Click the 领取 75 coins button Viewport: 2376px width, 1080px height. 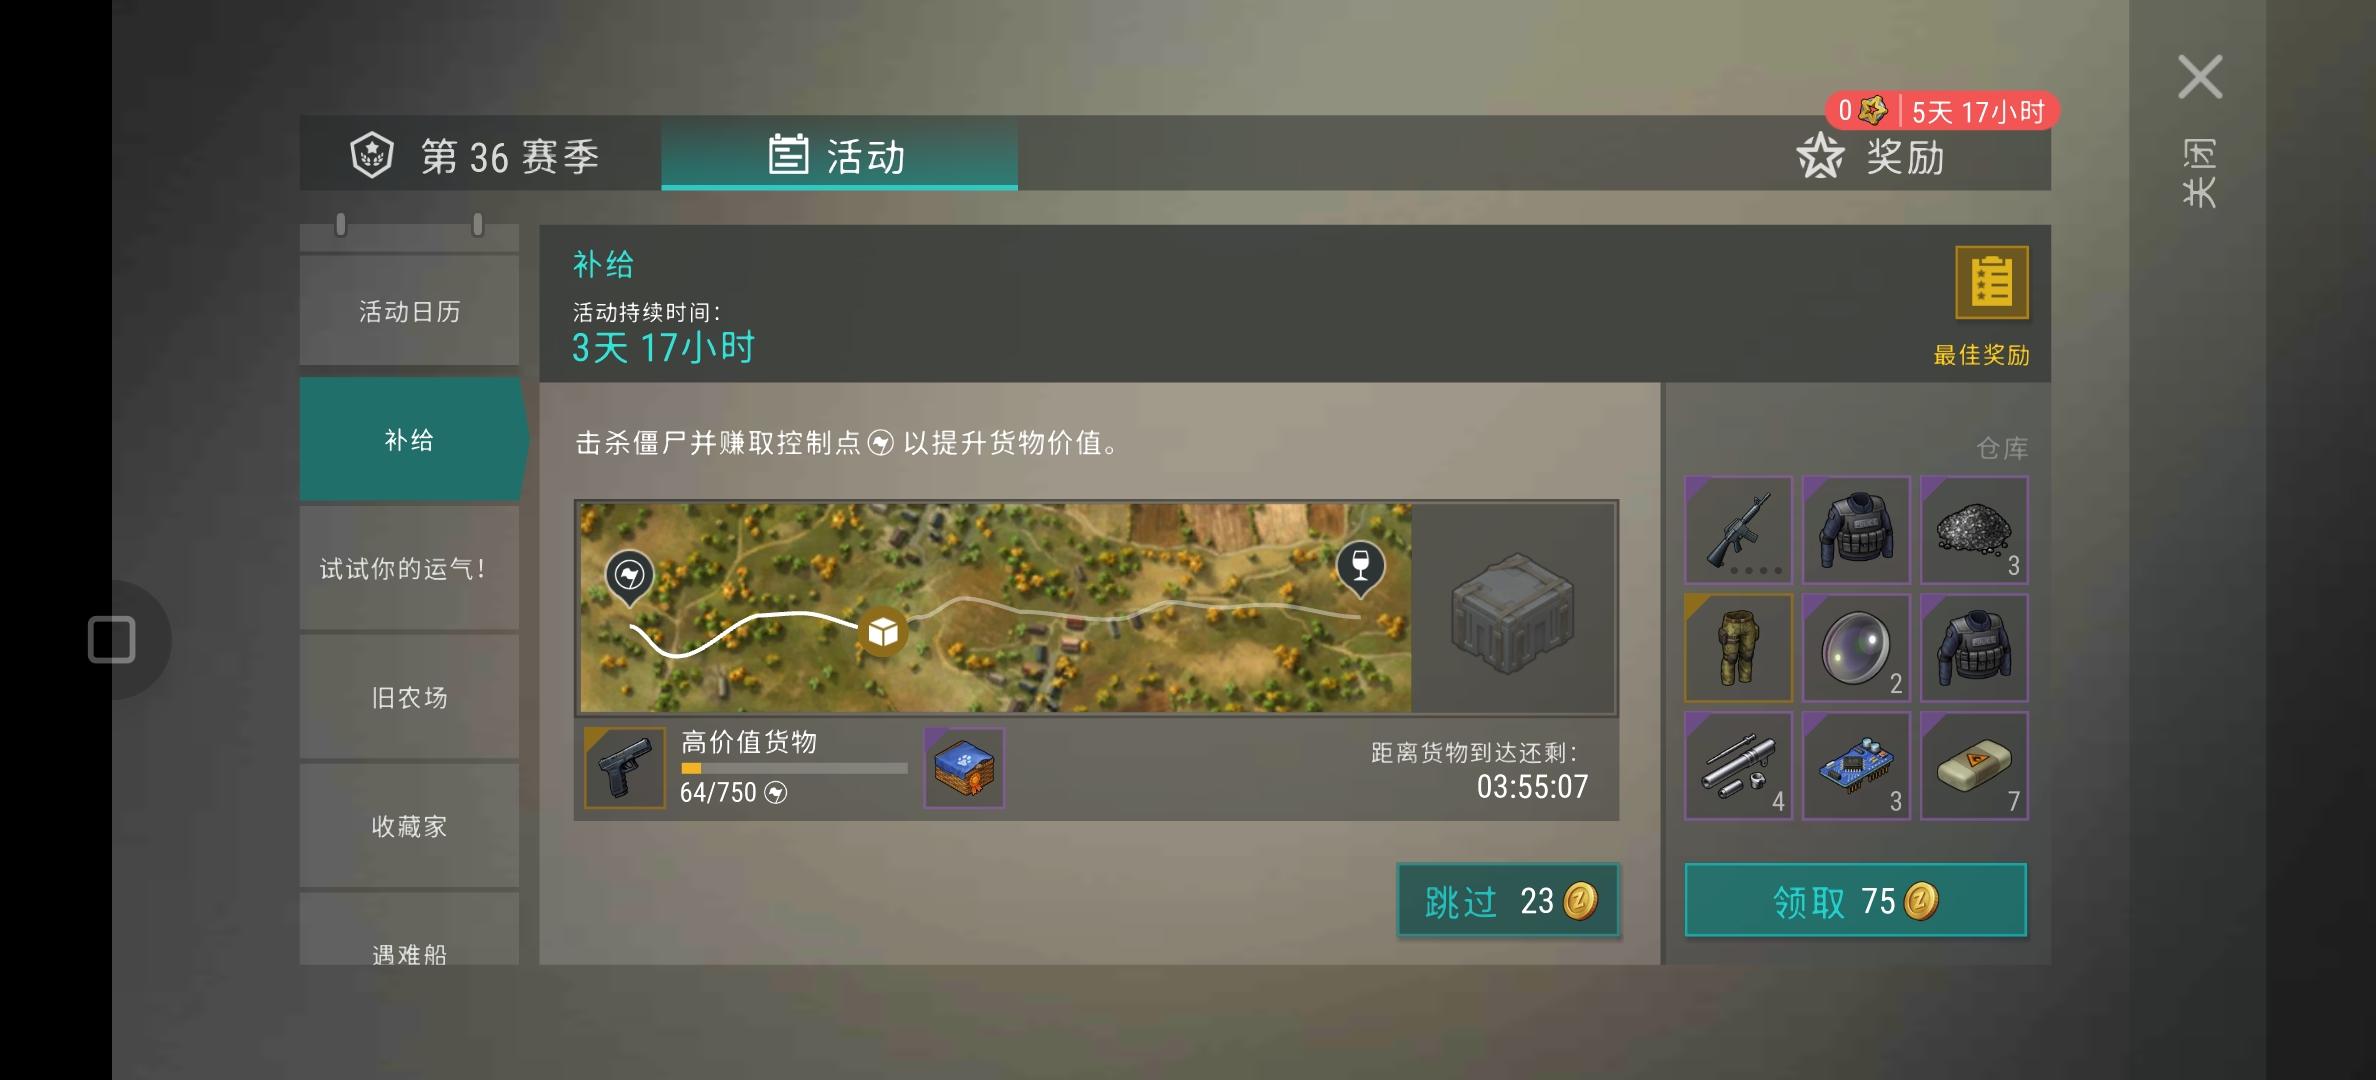1856,901
